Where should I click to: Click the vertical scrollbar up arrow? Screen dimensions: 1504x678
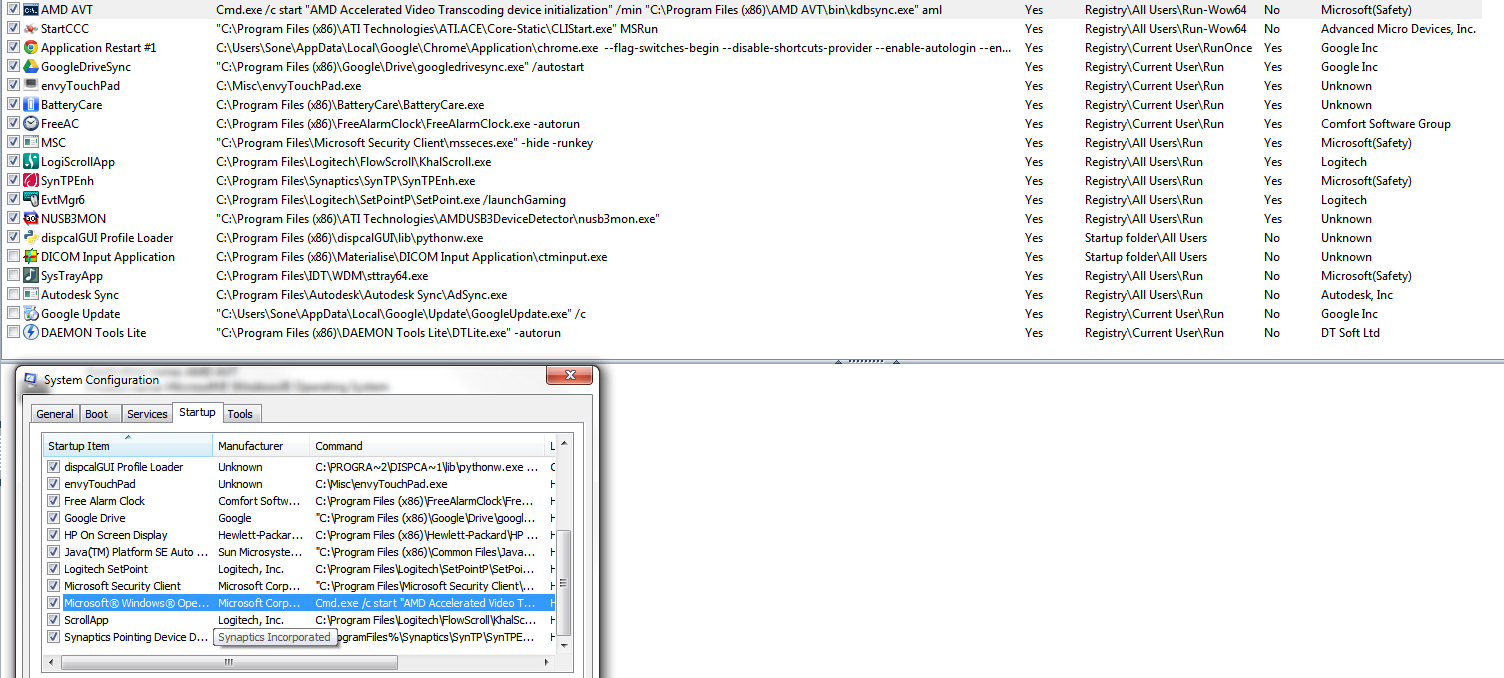point(564,443)
